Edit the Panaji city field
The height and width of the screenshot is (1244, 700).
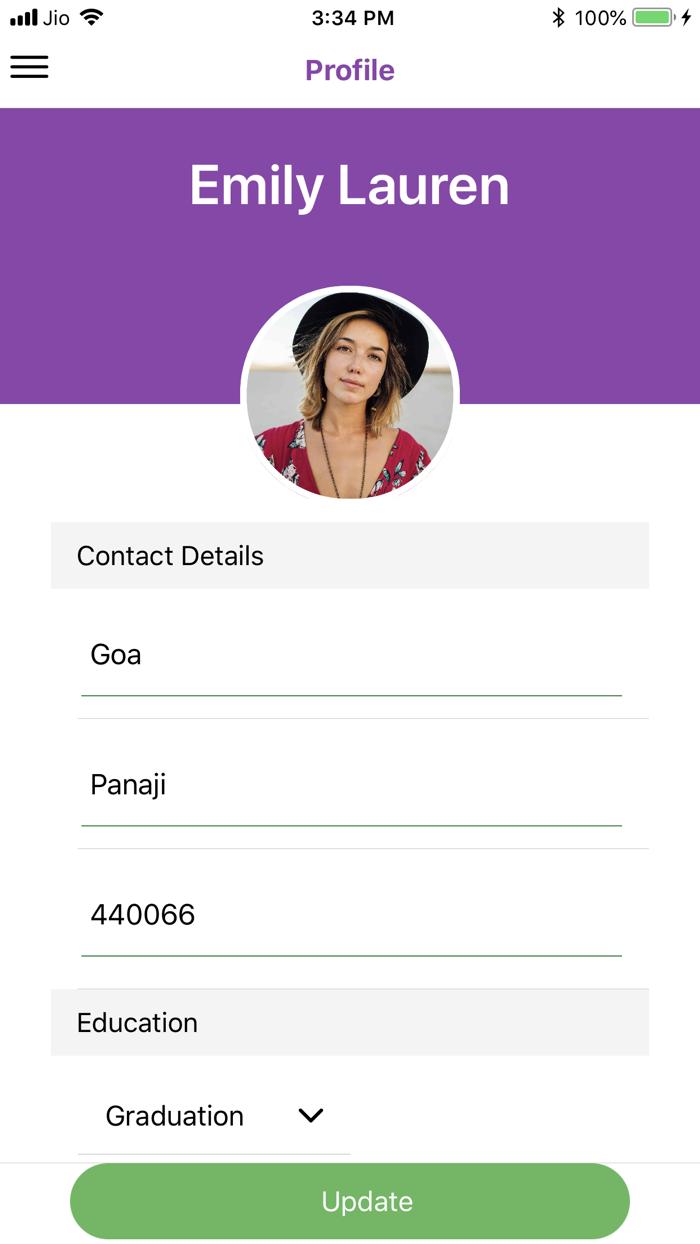350,785
